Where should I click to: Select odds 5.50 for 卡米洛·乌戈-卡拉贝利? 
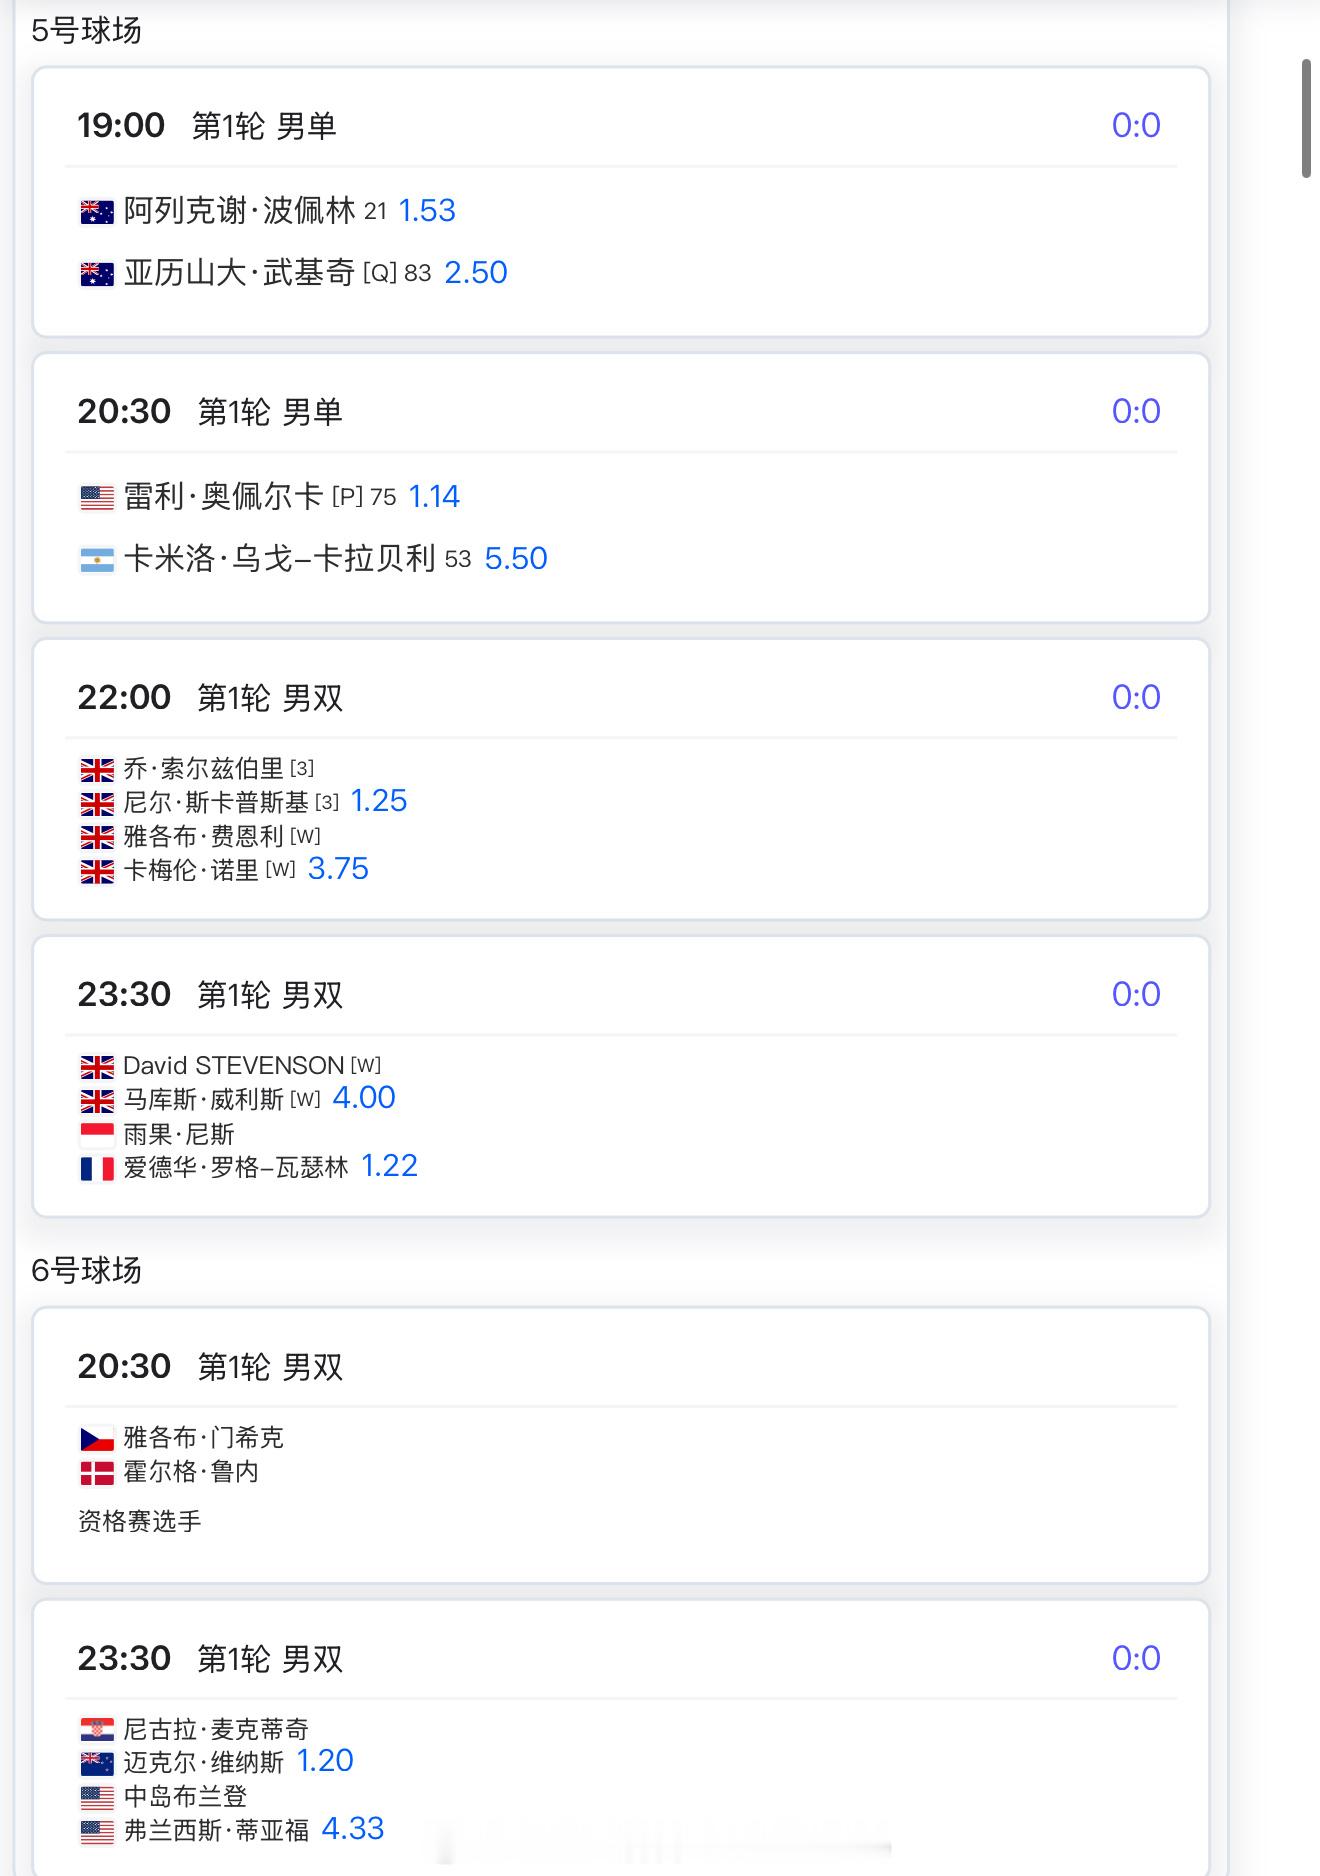point(516,558)
